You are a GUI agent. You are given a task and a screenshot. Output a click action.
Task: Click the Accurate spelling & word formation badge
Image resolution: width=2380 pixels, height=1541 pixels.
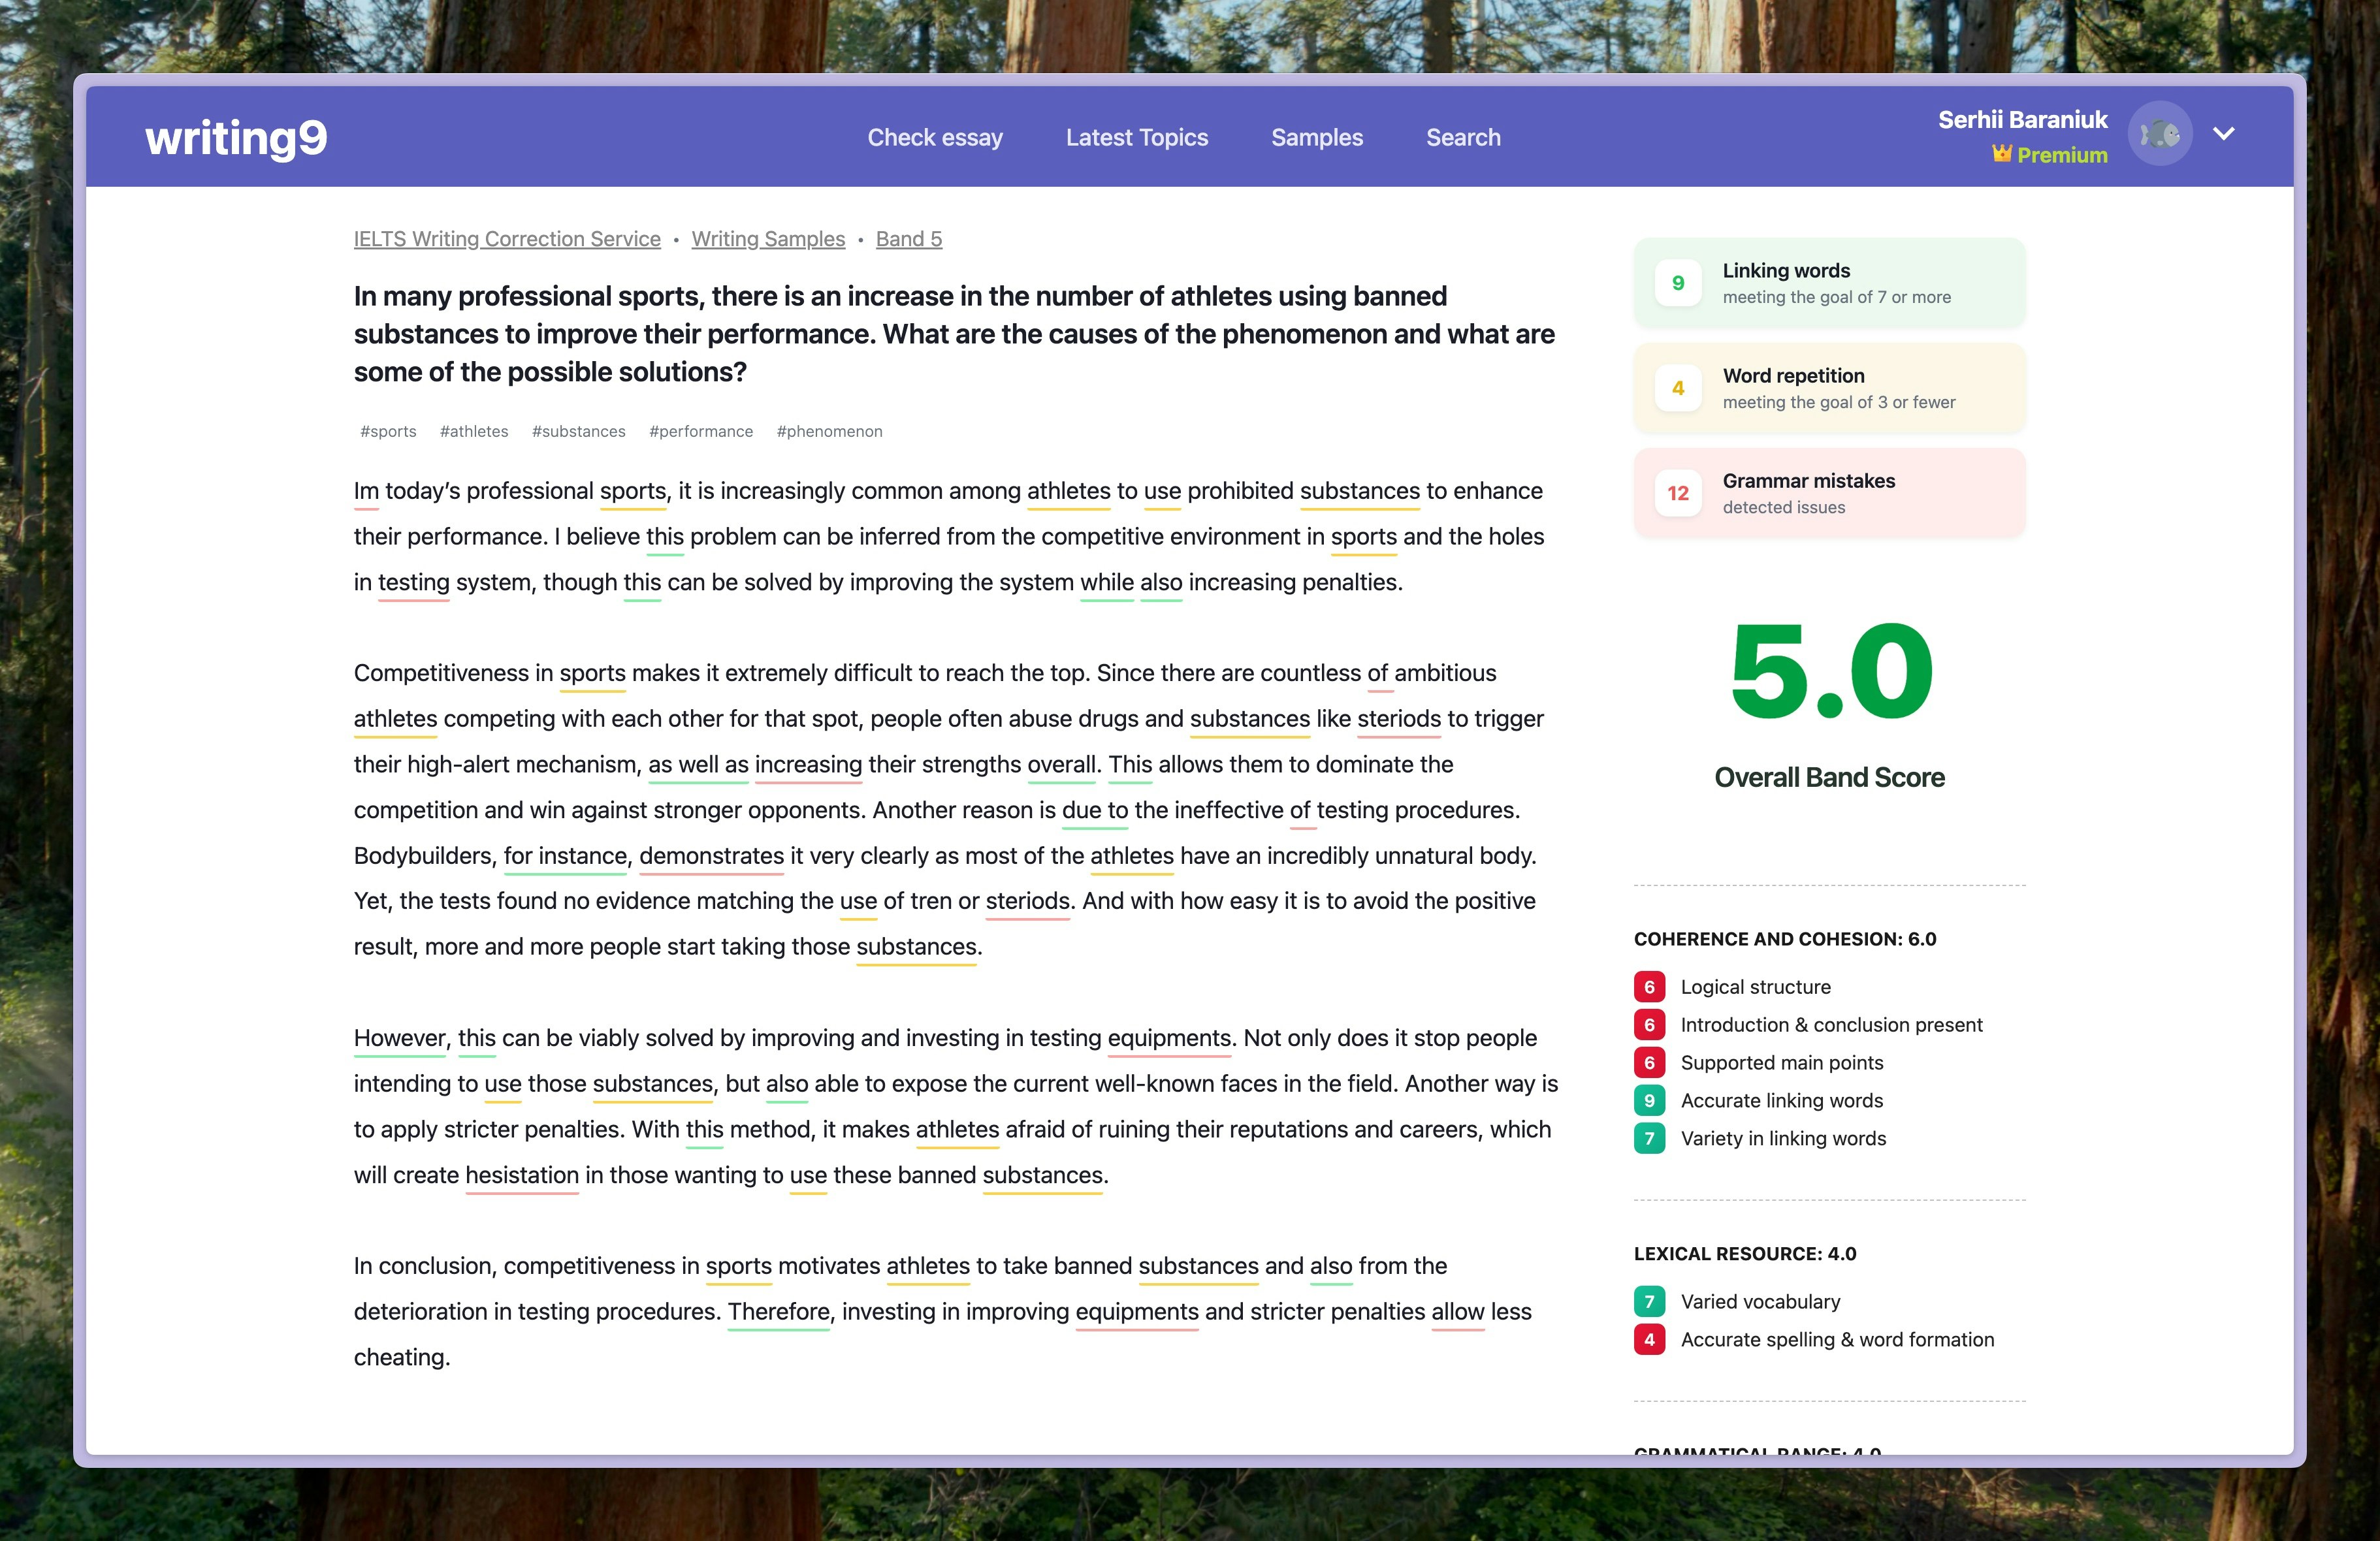1649,1340
